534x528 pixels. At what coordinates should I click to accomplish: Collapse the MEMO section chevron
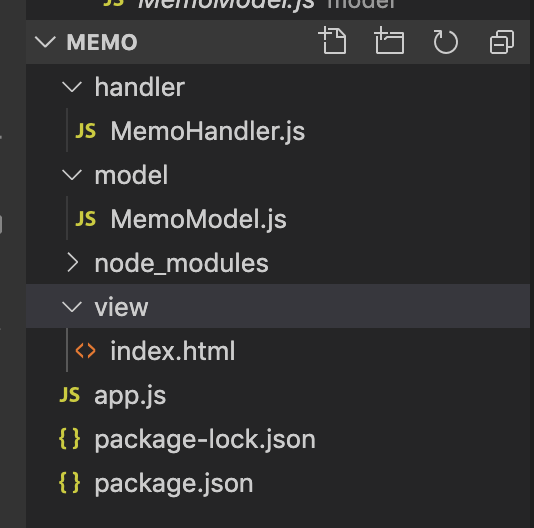click(x=45, y=42)
